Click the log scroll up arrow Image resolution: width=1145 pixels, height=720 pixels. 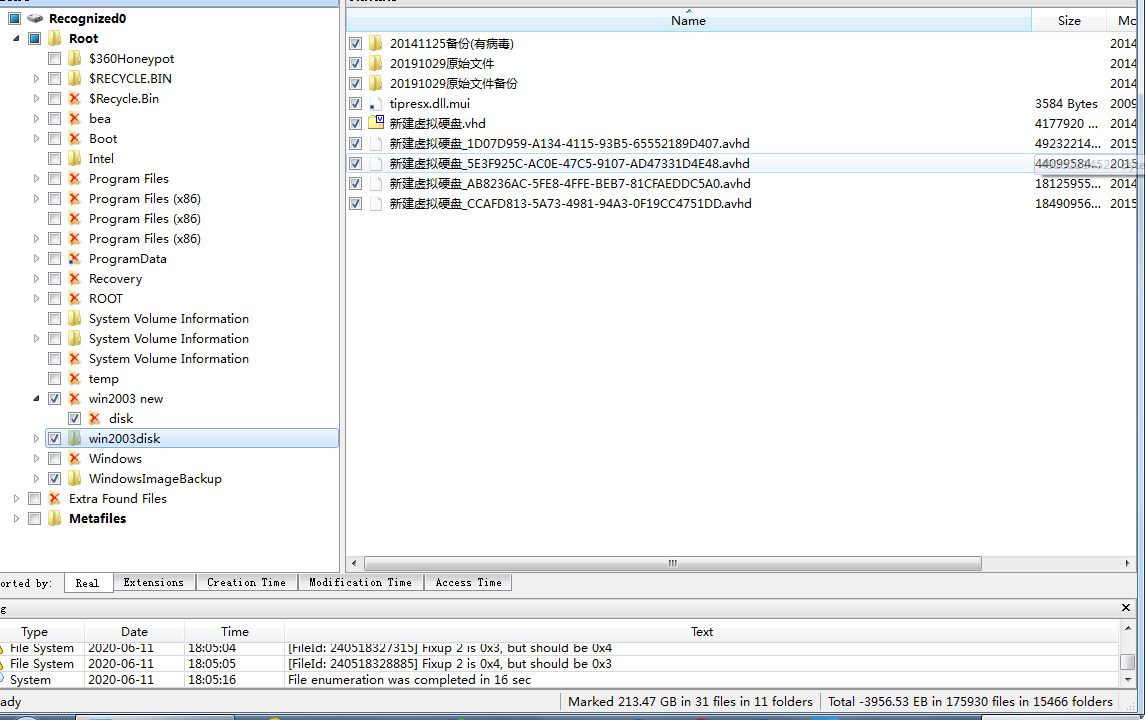click(1128, 629)
